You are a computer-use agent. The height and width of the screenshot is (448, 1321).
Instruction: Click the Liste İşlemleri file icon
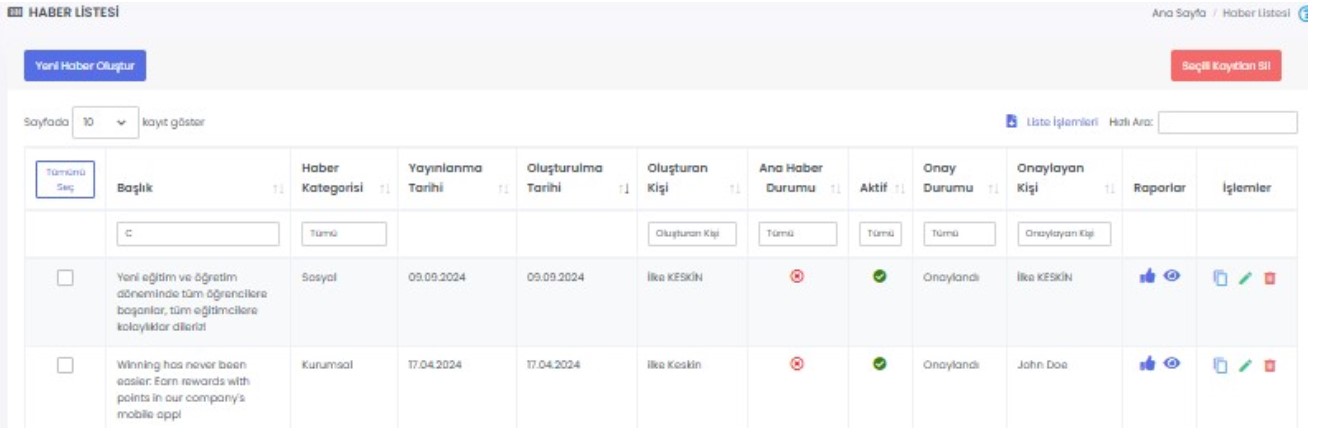click(x=1011, y=122)
